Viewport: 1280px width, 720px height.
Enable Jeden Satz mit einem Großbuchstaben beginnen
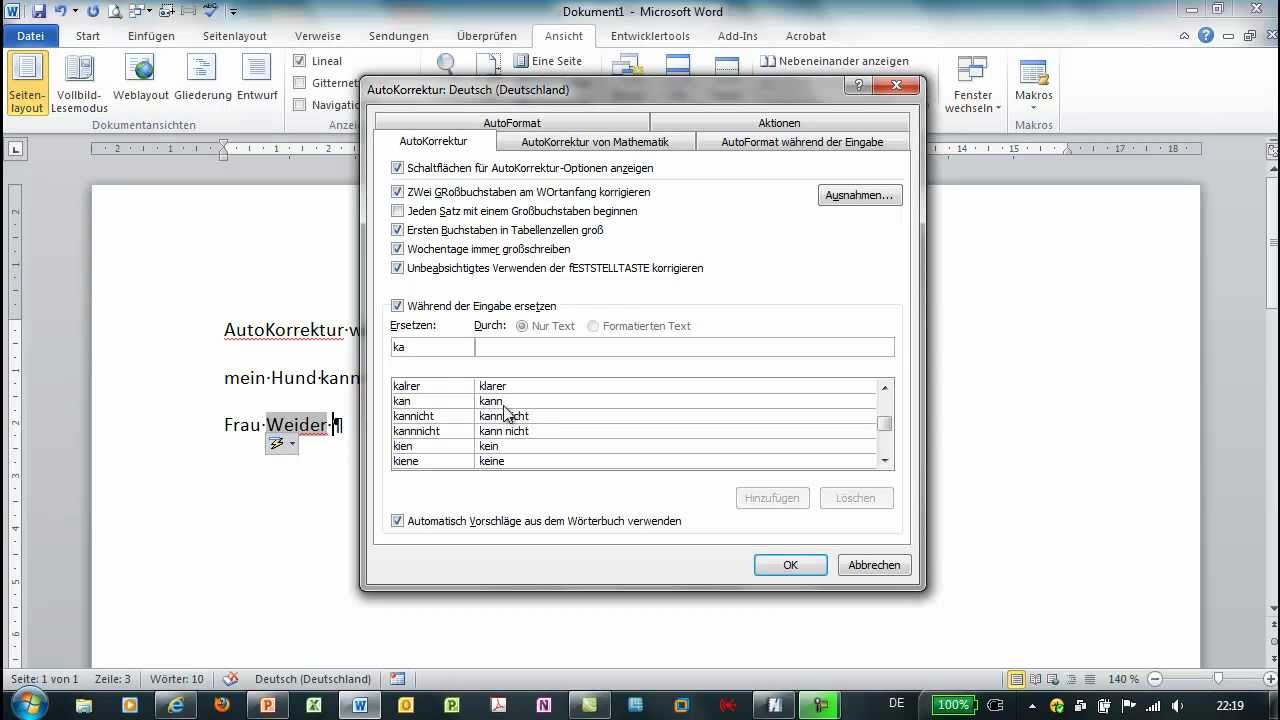398,211
